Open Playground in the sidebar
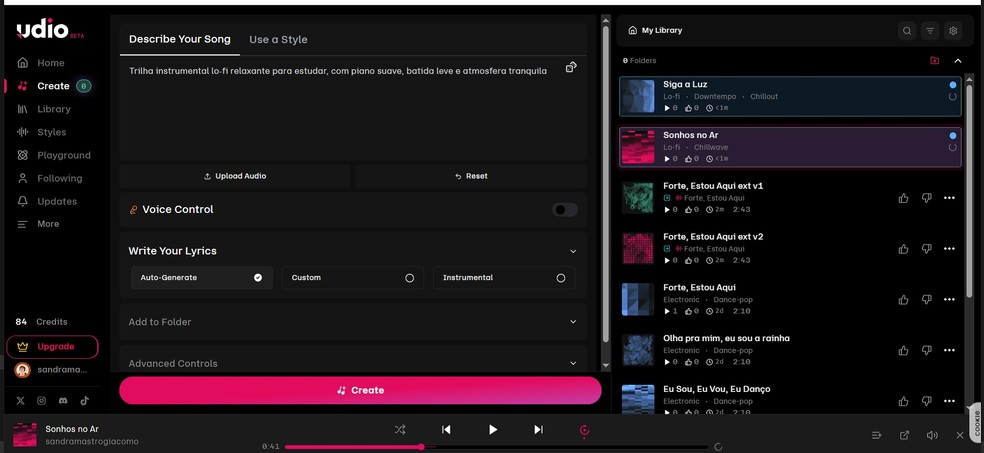The width and height of the screenshot is (984, 453). click(54, 155)
